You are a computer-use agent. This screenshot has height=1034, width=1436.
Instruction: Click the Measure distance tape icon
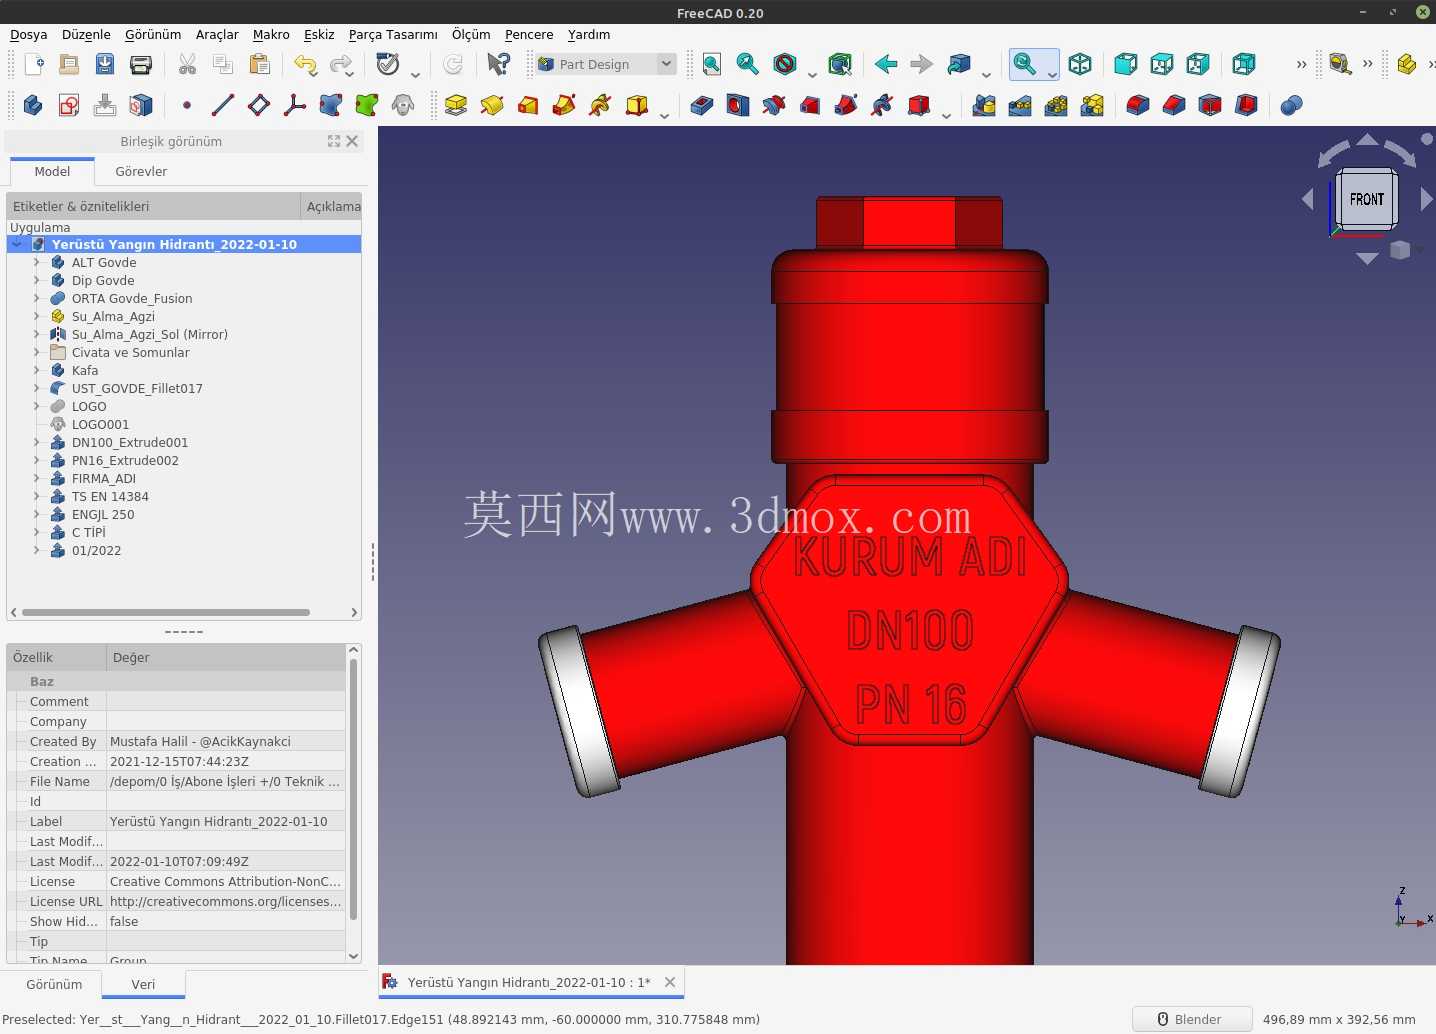point(1341,65)
